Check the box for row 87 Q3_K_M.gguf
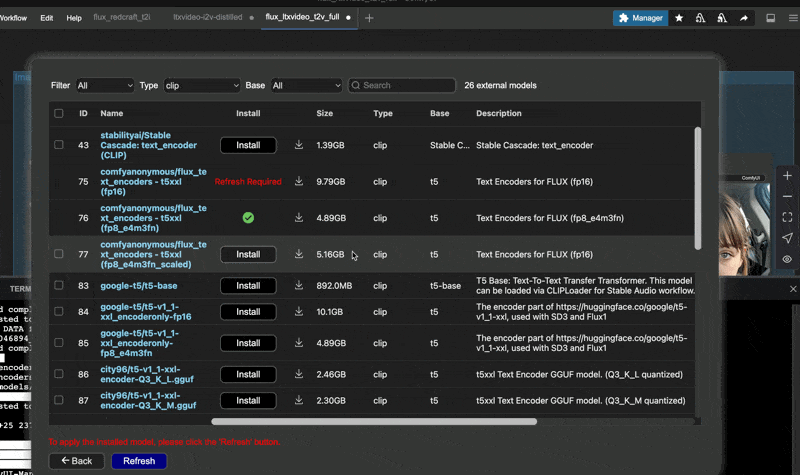Screen dimensions: 800x475 point(59,400)
